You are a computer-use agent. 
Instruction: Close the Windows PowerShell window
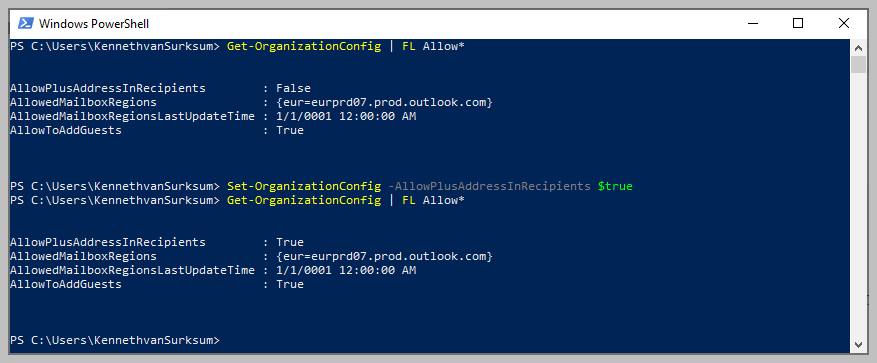pyautogui.click(x=843, y=23)
